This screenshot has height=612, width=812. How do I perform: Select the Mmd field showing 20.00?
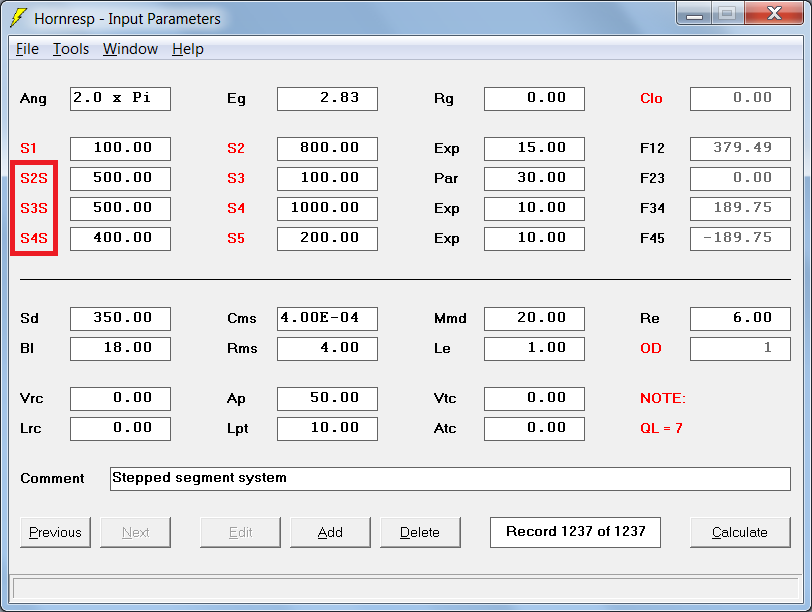534,318
